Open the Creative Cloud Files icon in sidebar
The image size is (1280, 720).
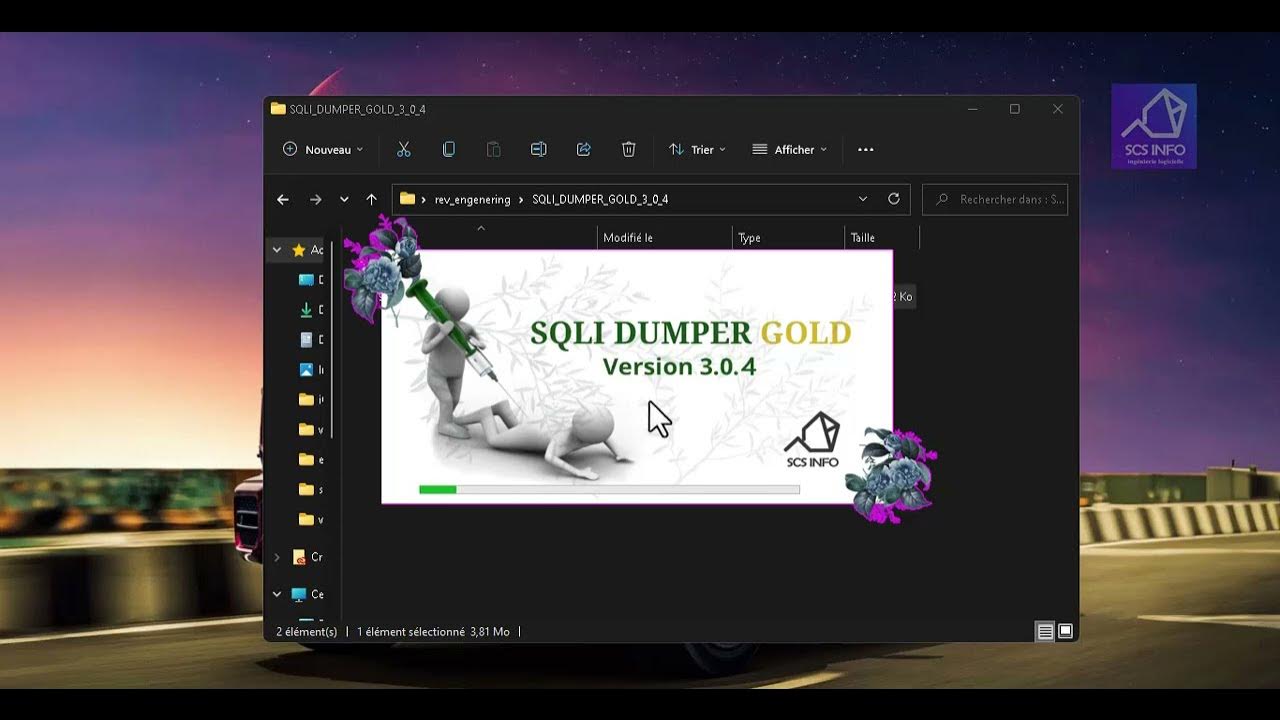tap(298, 557)
